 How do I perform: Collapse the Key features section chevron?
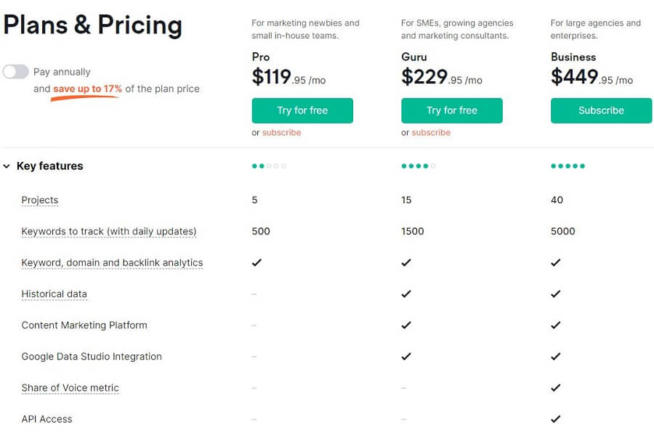click(x=7, y=166)
